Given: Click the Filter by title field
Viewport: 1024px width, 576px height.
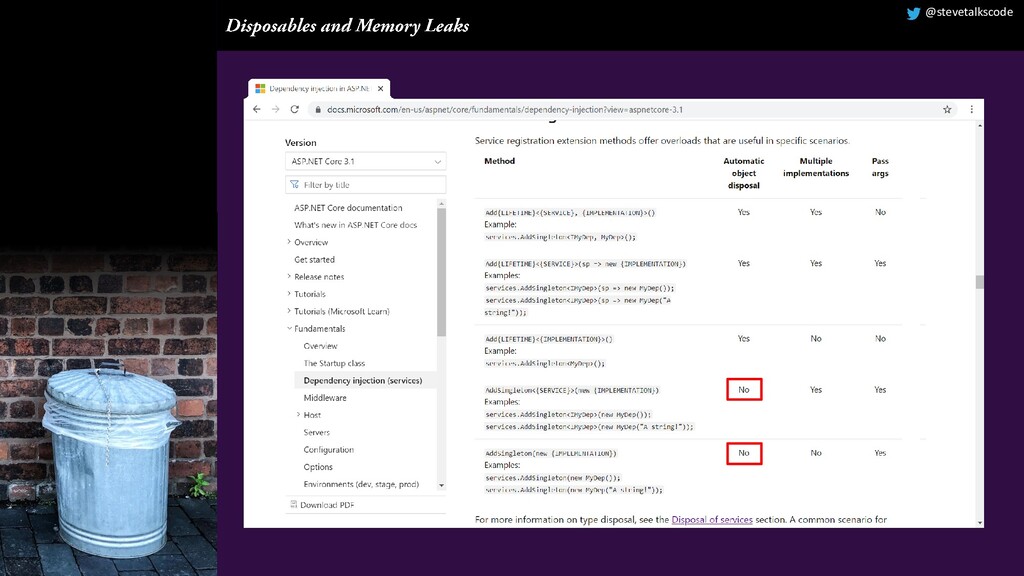Looking at the screenshot, I should coord(366,185).
